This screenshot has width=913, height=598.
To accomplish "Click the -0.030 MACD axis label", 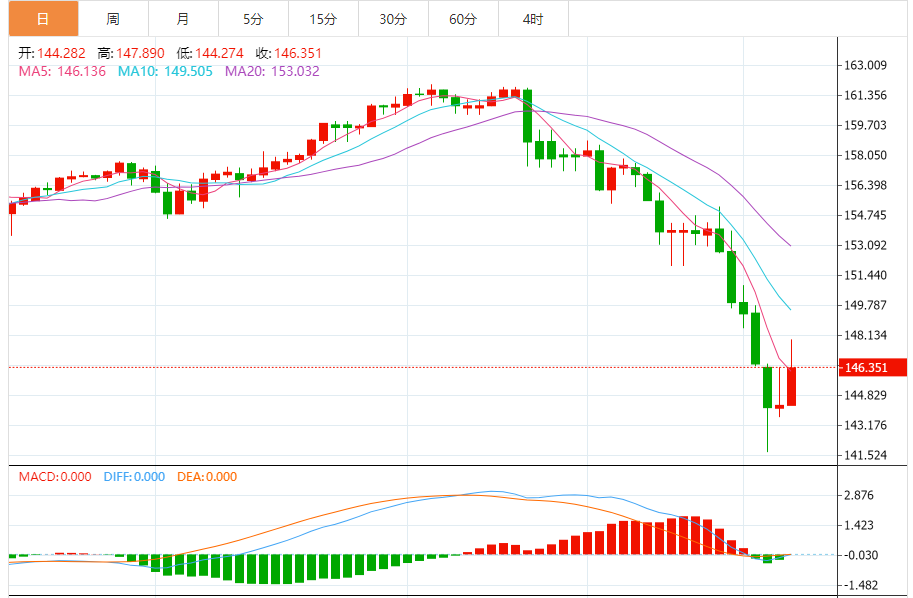I will pyautogui.click(x=861, y=555).
